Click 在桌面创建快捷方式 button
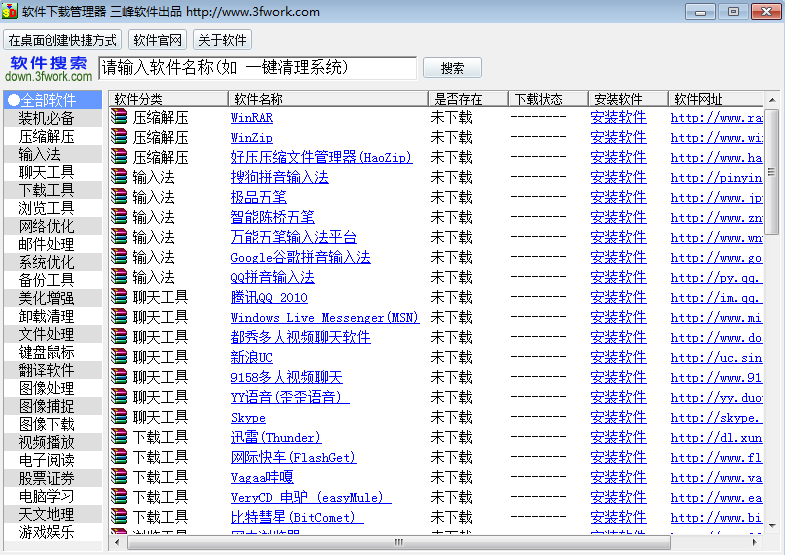The image size is (785, 555). click(63, 40)
